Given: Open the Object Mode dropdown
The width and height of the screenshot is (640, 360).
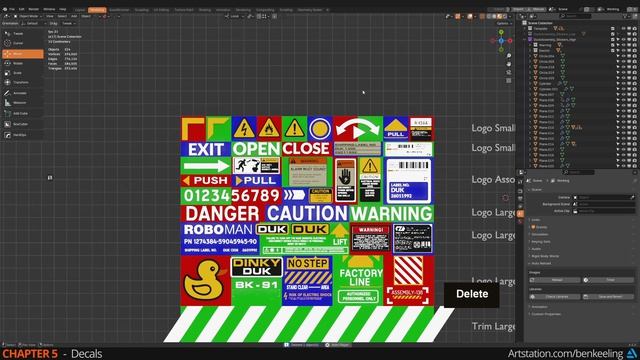Looking at the screenshot, I should (28, 16).
